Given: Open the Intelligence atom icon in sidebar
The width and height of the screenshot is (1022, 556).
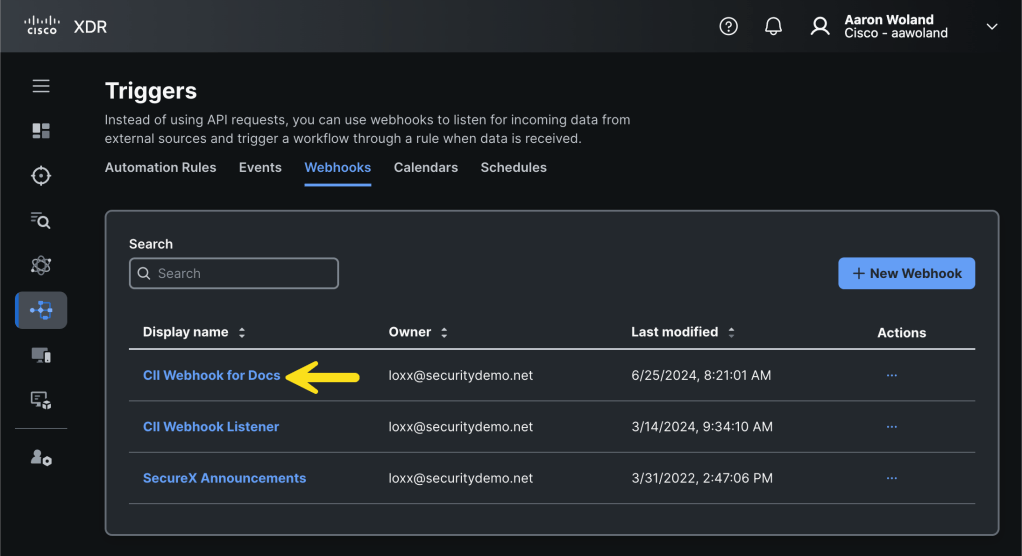Looking at the screenshot, I should tap(41, 265).
